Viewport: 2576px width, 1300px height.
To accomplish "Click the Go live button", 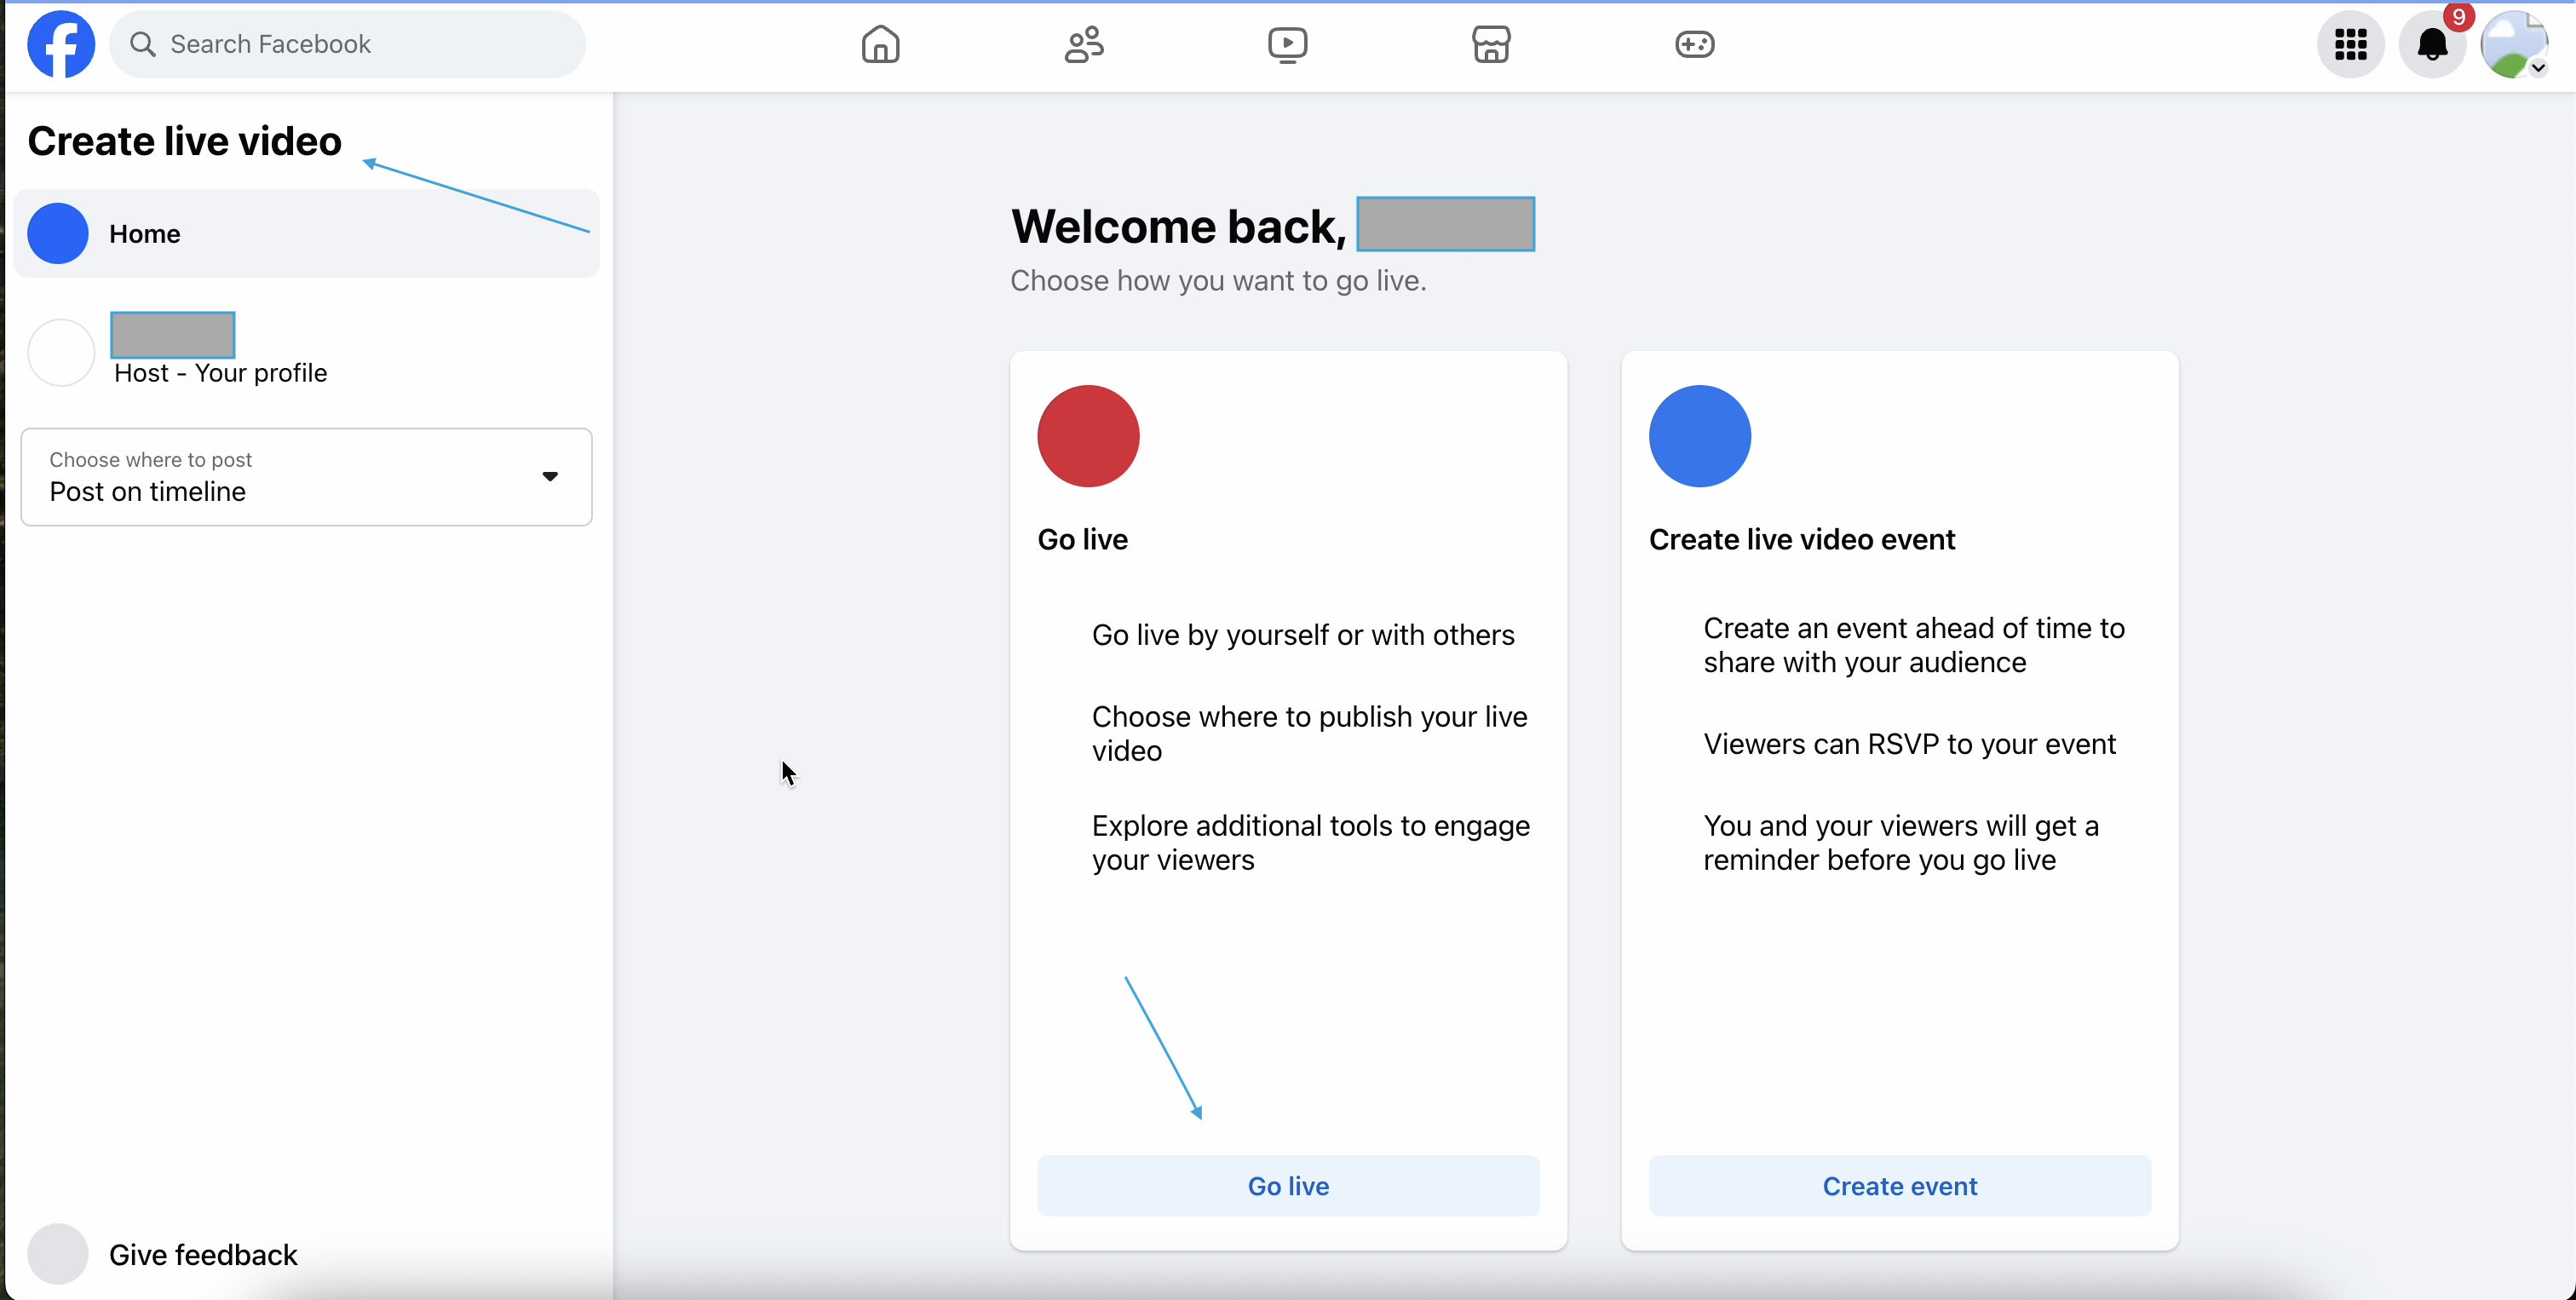I will [x=1288, y=1186].
